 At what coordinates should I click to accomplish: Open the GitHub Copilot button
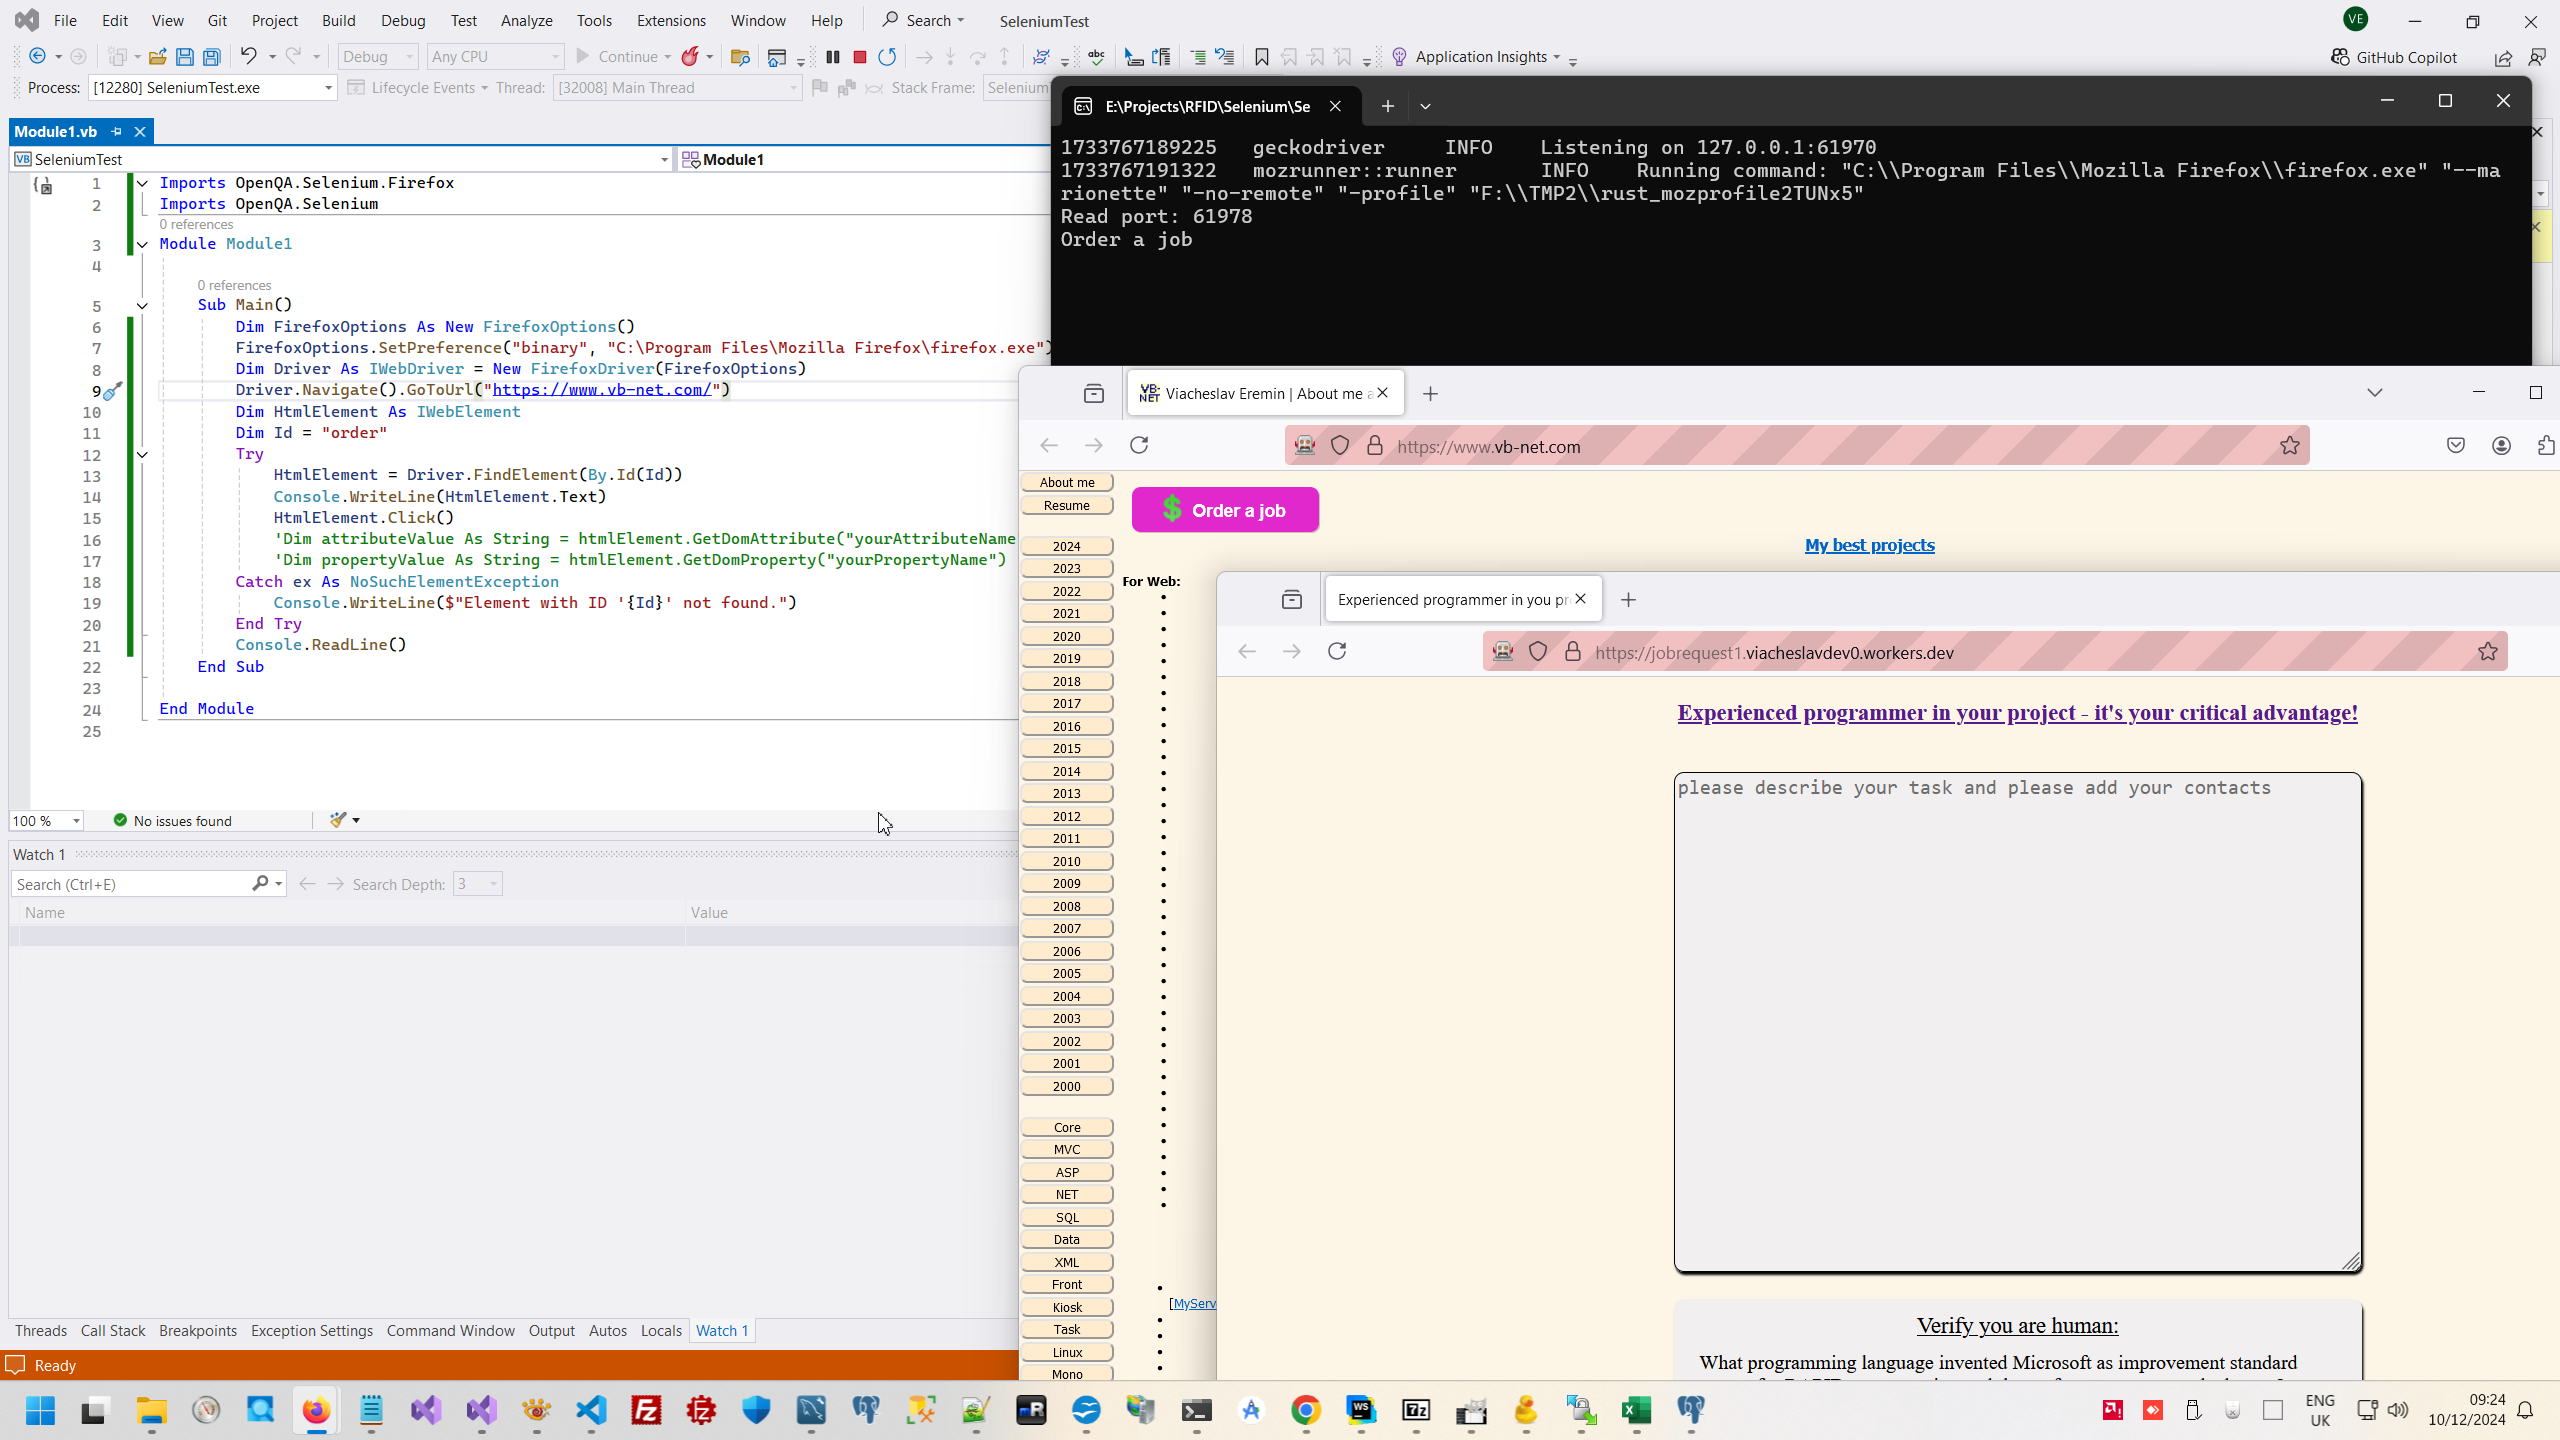coord(2394,57)
